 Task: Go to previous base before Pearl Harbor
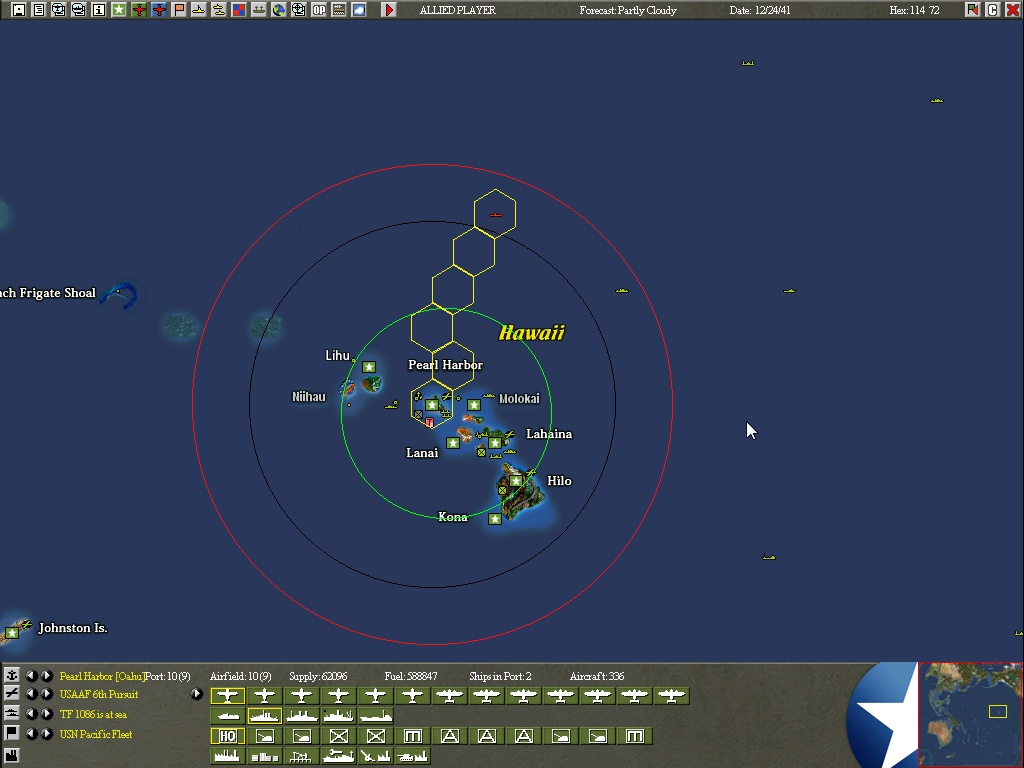31,676
